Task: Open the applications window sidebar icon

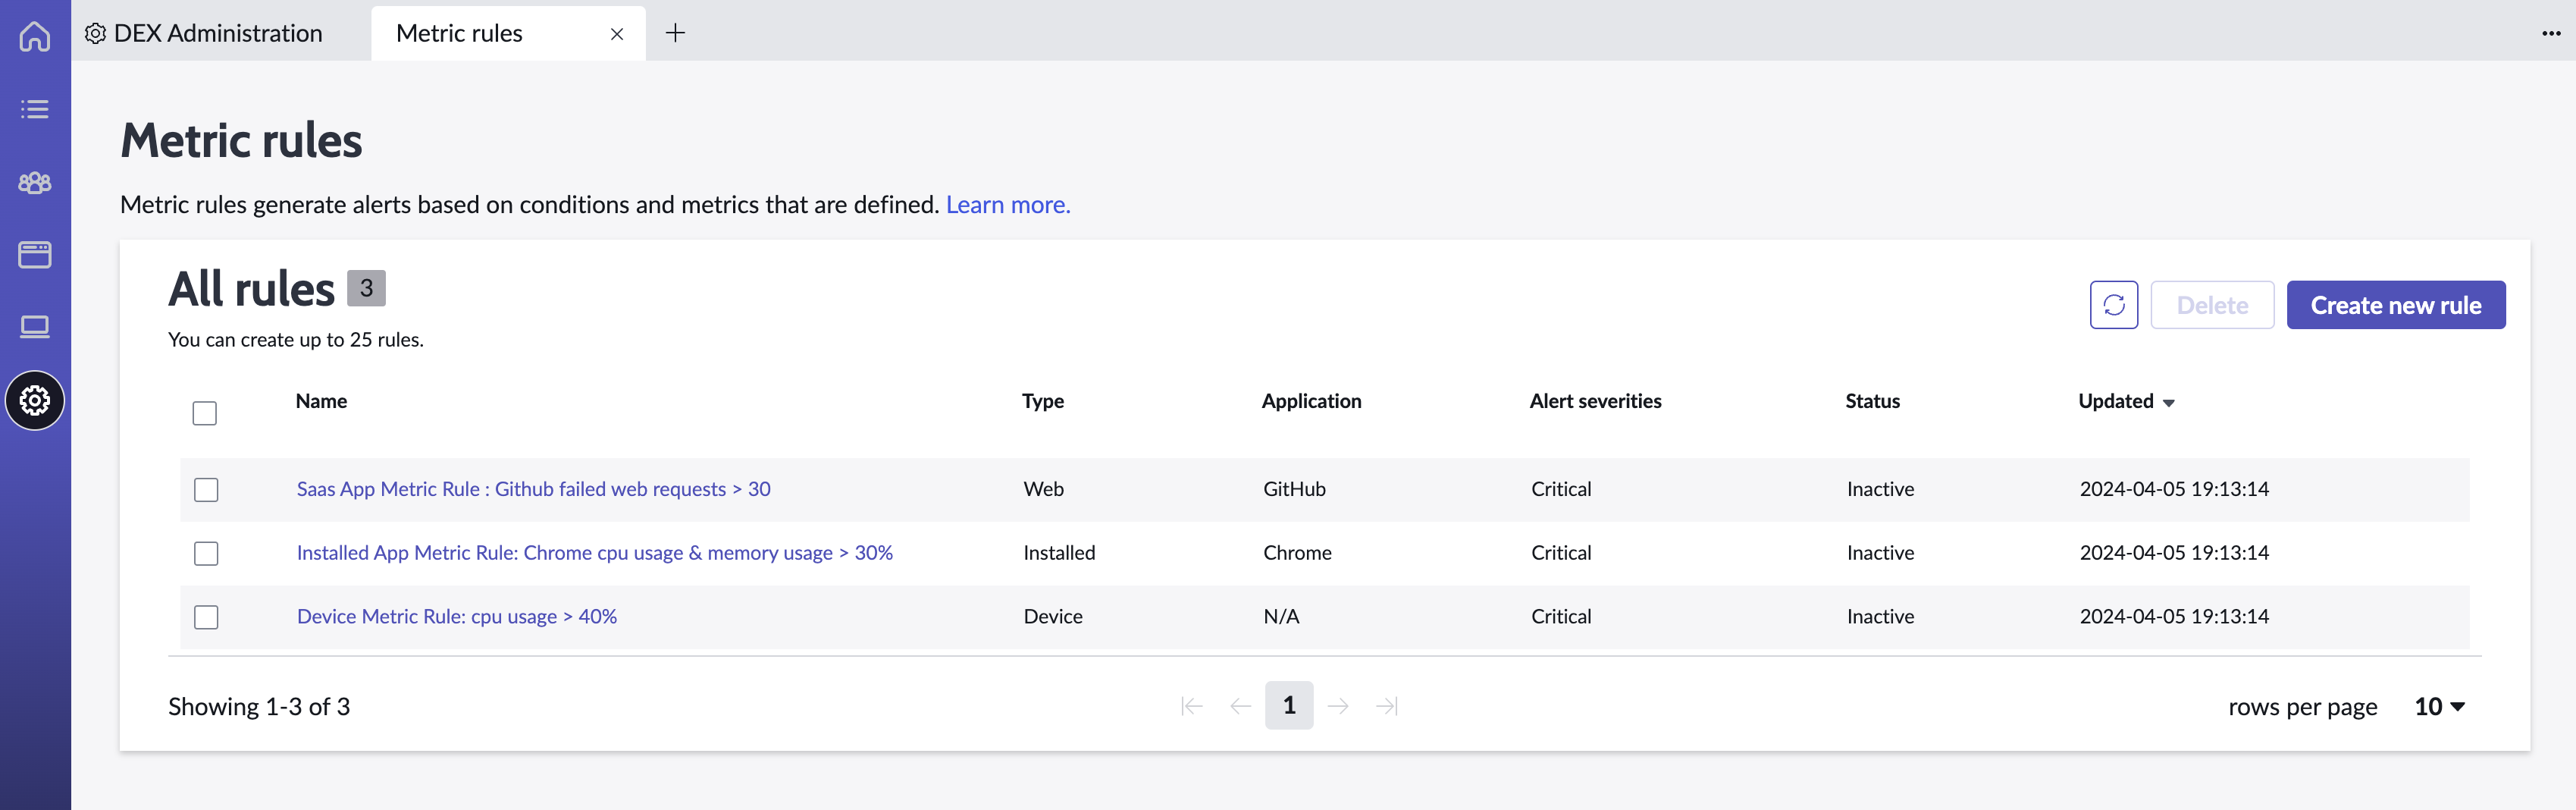Action: (x=35, y=255)
